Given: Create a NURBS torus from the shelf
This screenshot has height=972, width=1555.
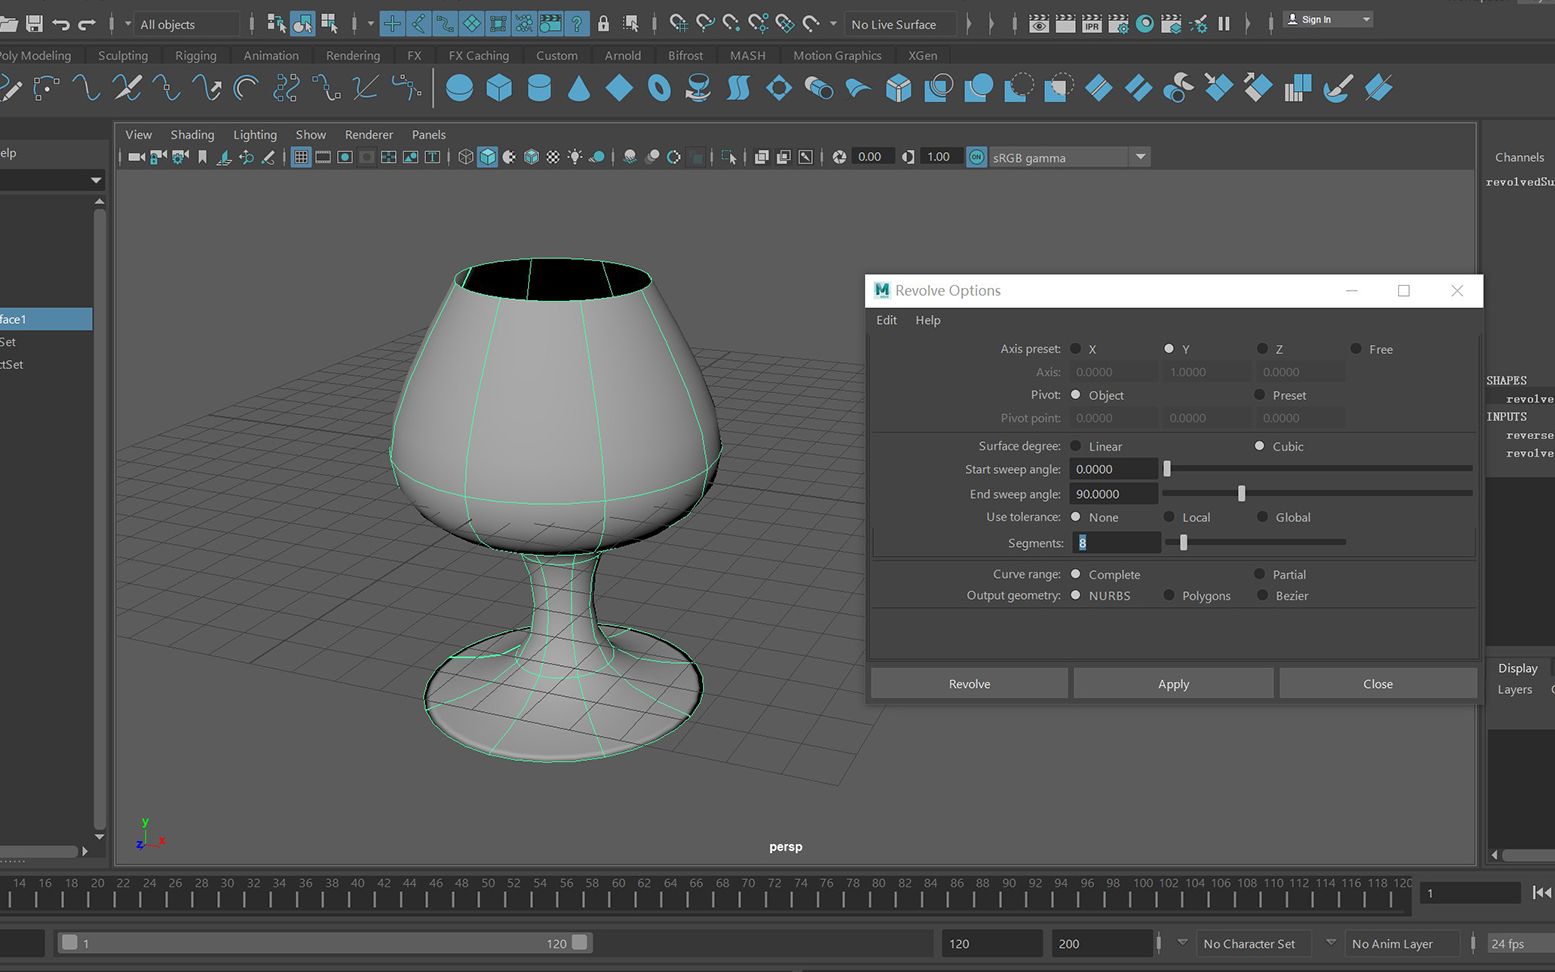Looking at the screenshot, I should click(659, 88).
